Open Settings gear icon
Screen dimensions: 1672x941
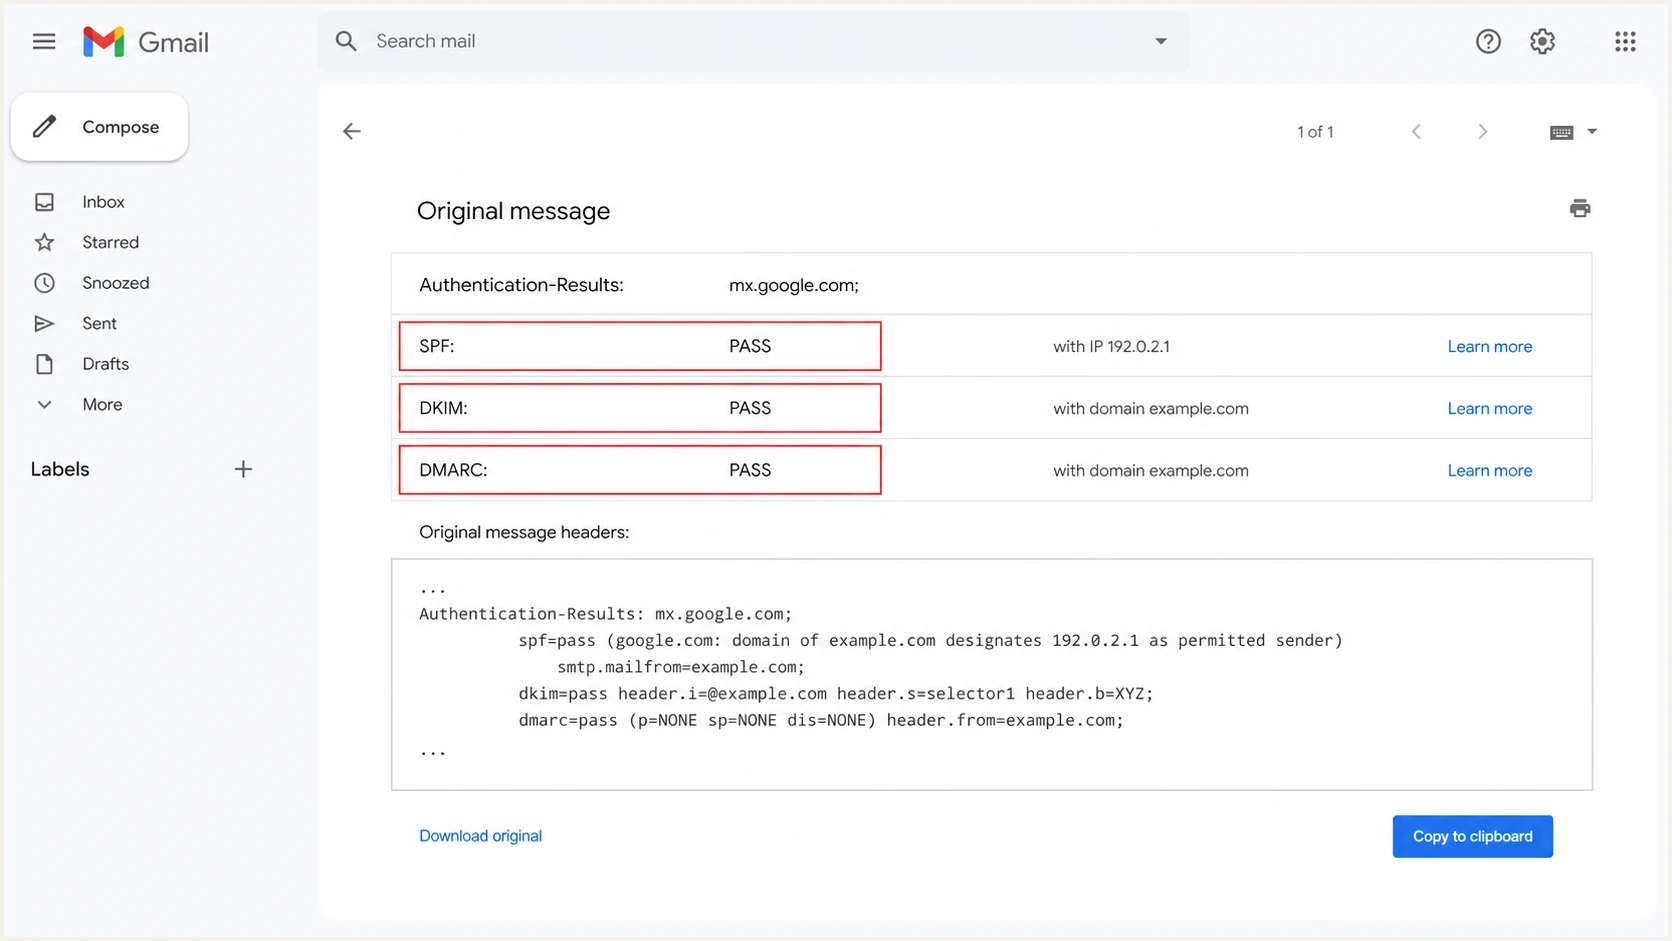[1542, 41]
